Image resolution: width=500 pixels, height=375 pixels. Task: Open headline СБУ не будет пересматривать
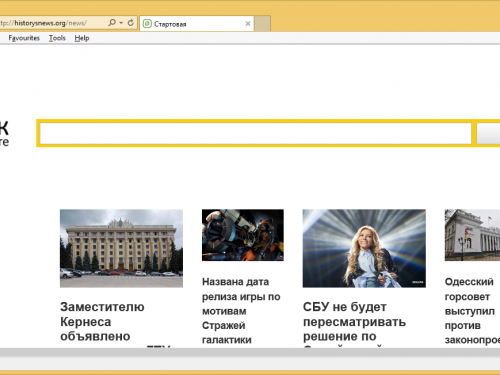[x=354, y=322]
